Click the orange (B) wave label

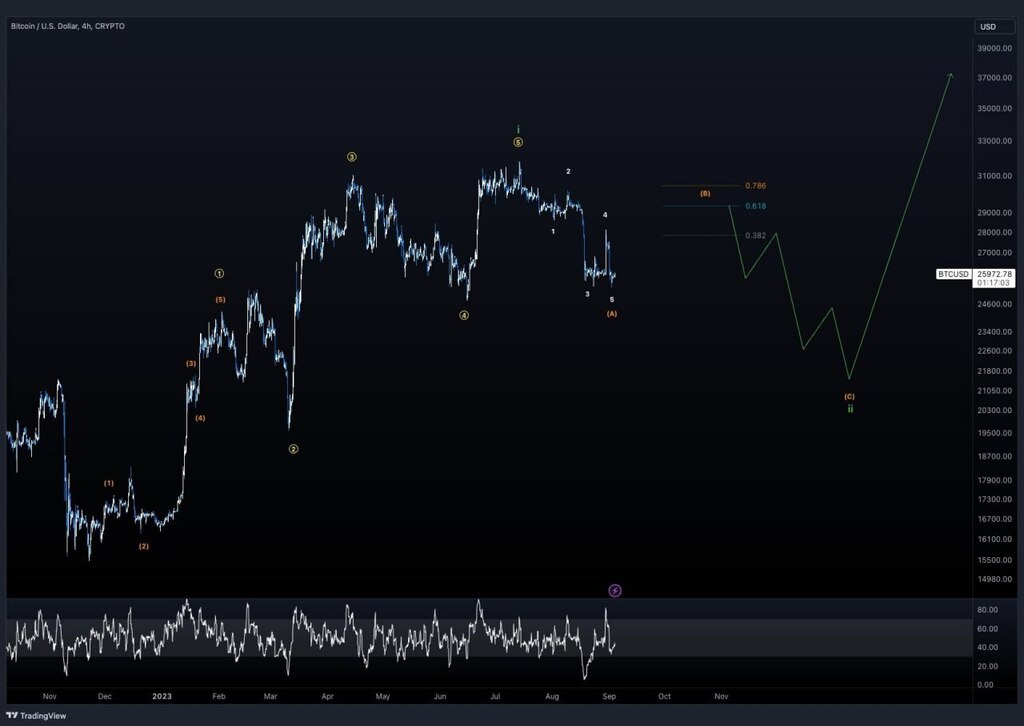click(705, 194)
